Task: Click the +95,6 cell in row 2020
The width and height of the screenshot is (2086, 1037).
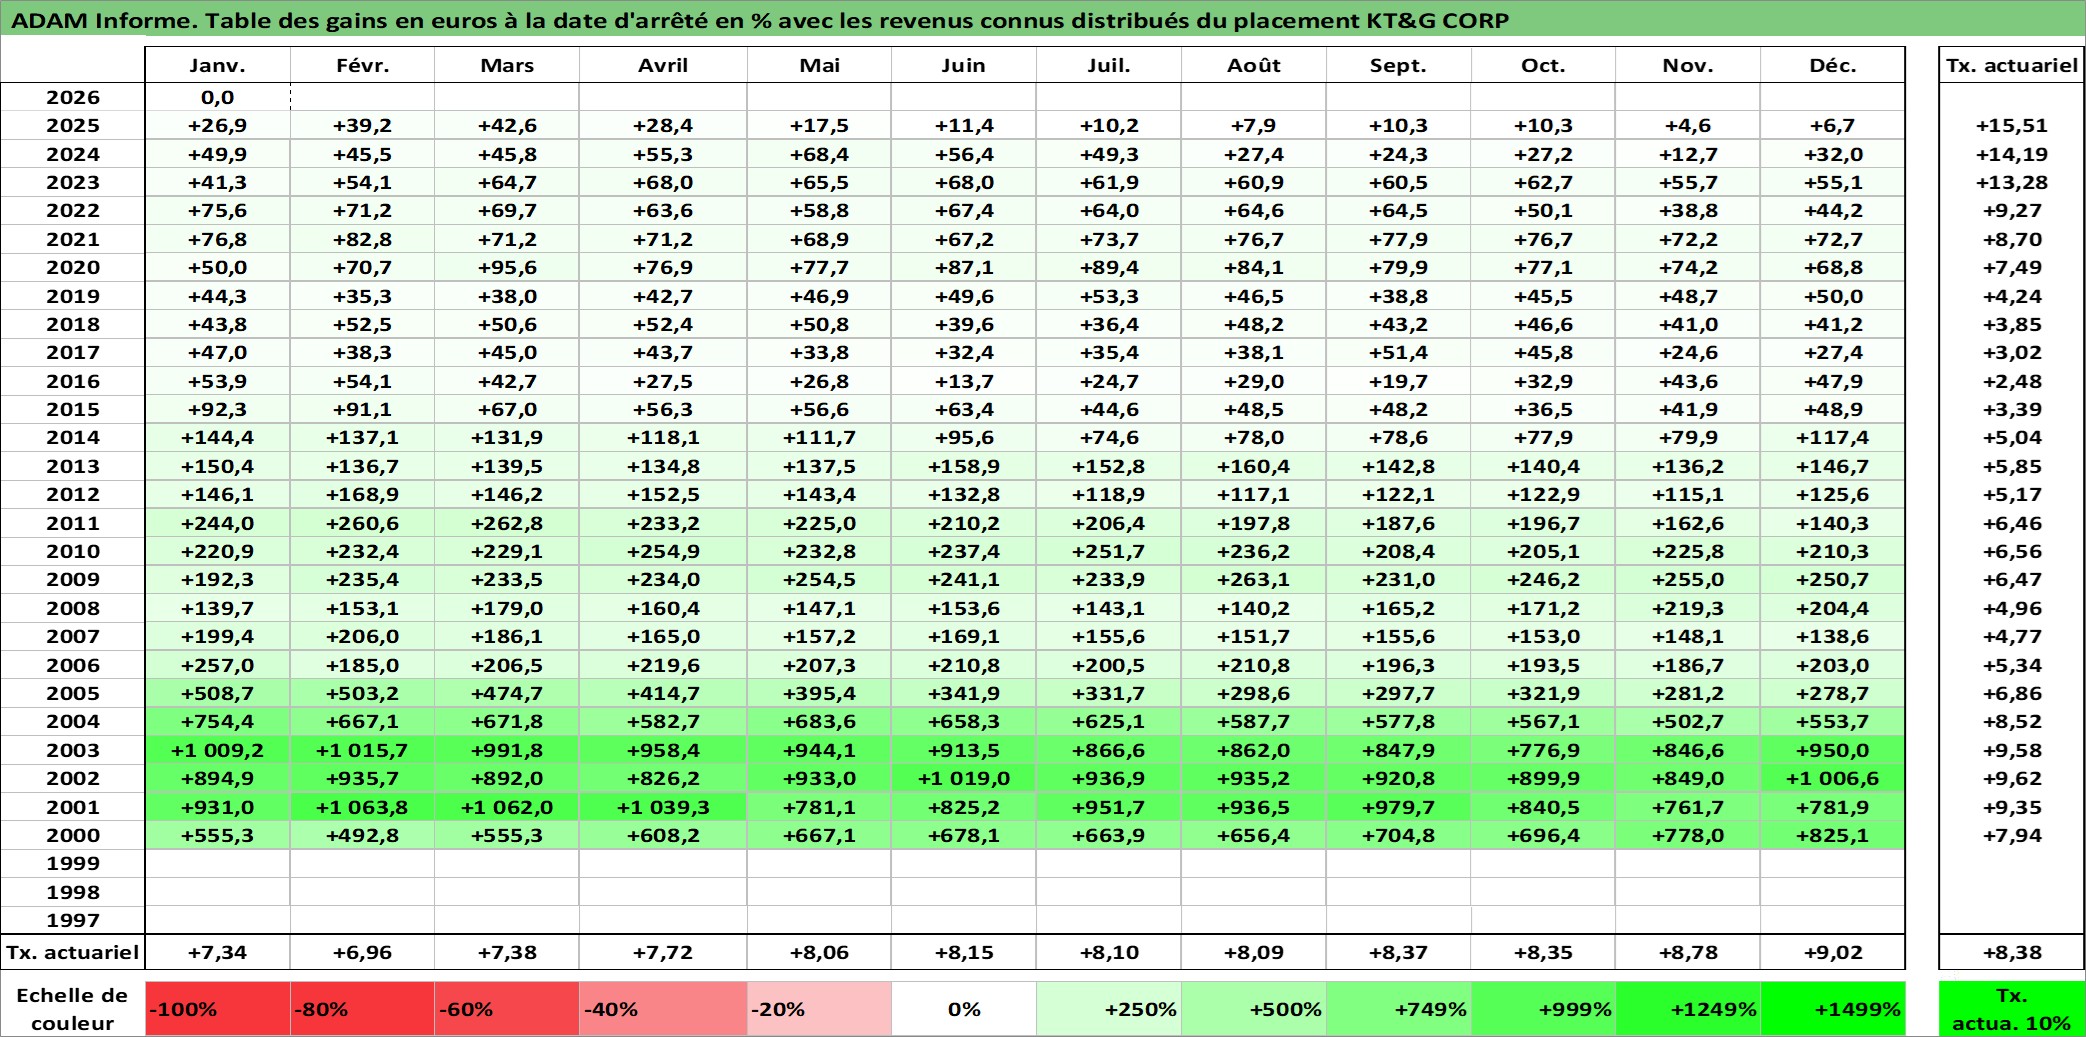Action: tap(507, 267)
